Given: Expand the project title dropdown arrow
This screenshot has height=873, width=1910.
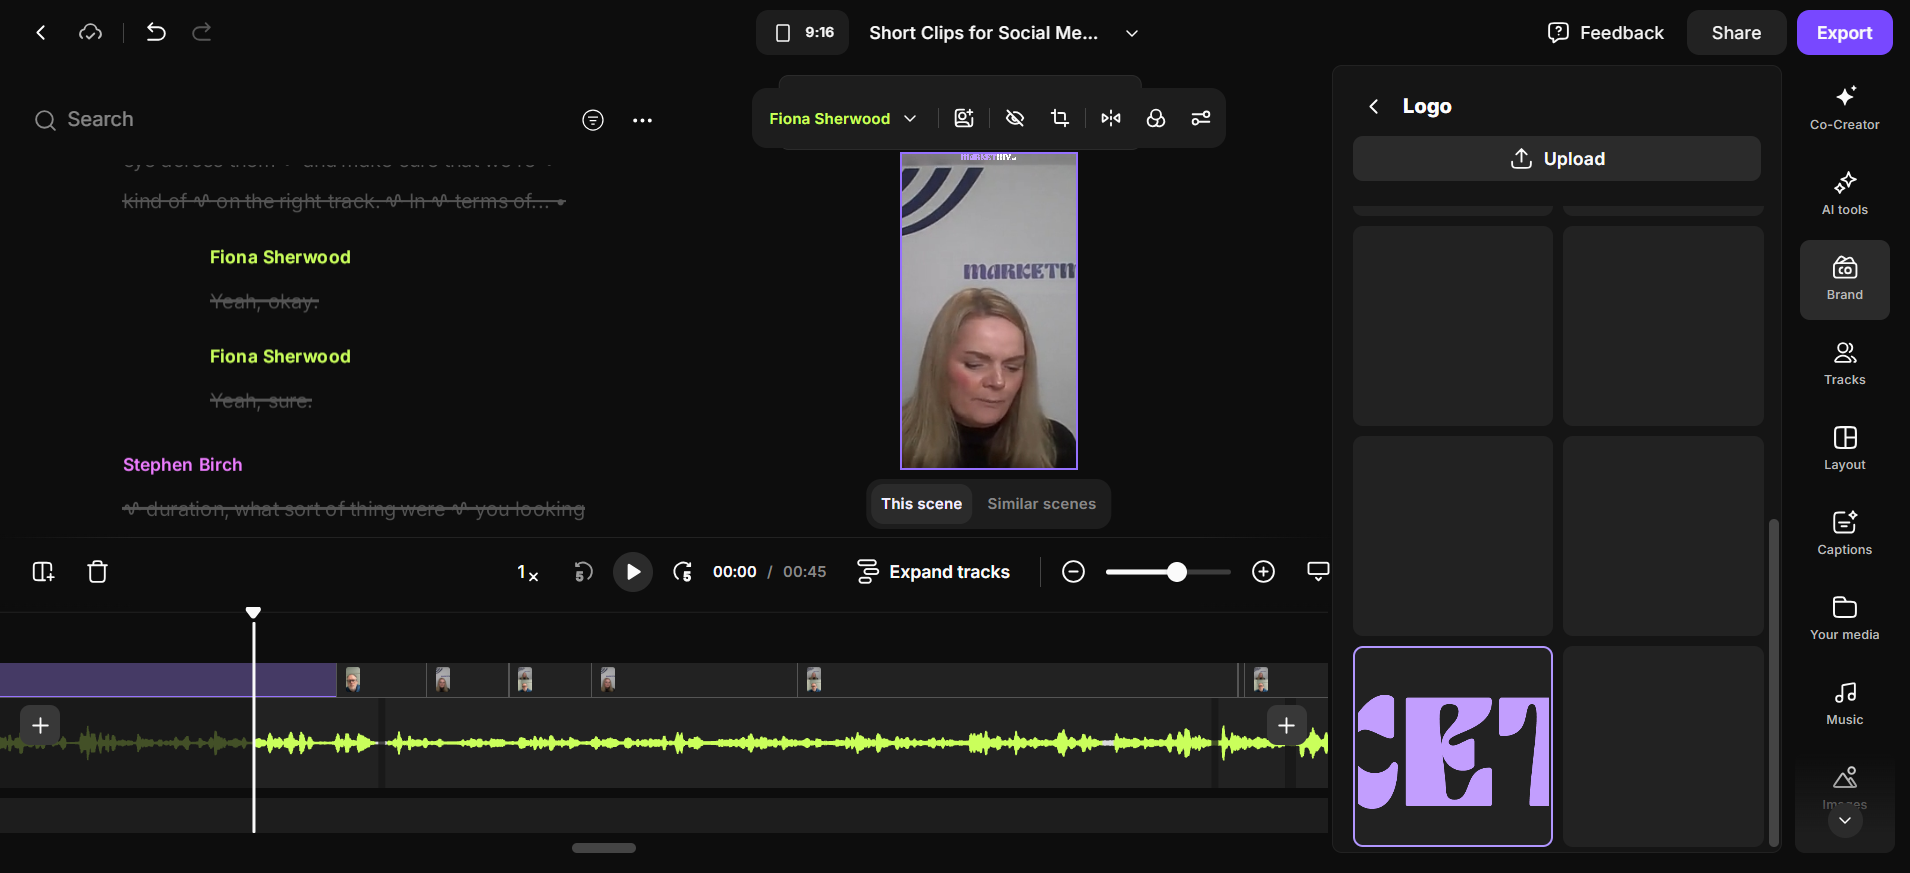Looking at the screenshot, I should tap(1132, 33).
